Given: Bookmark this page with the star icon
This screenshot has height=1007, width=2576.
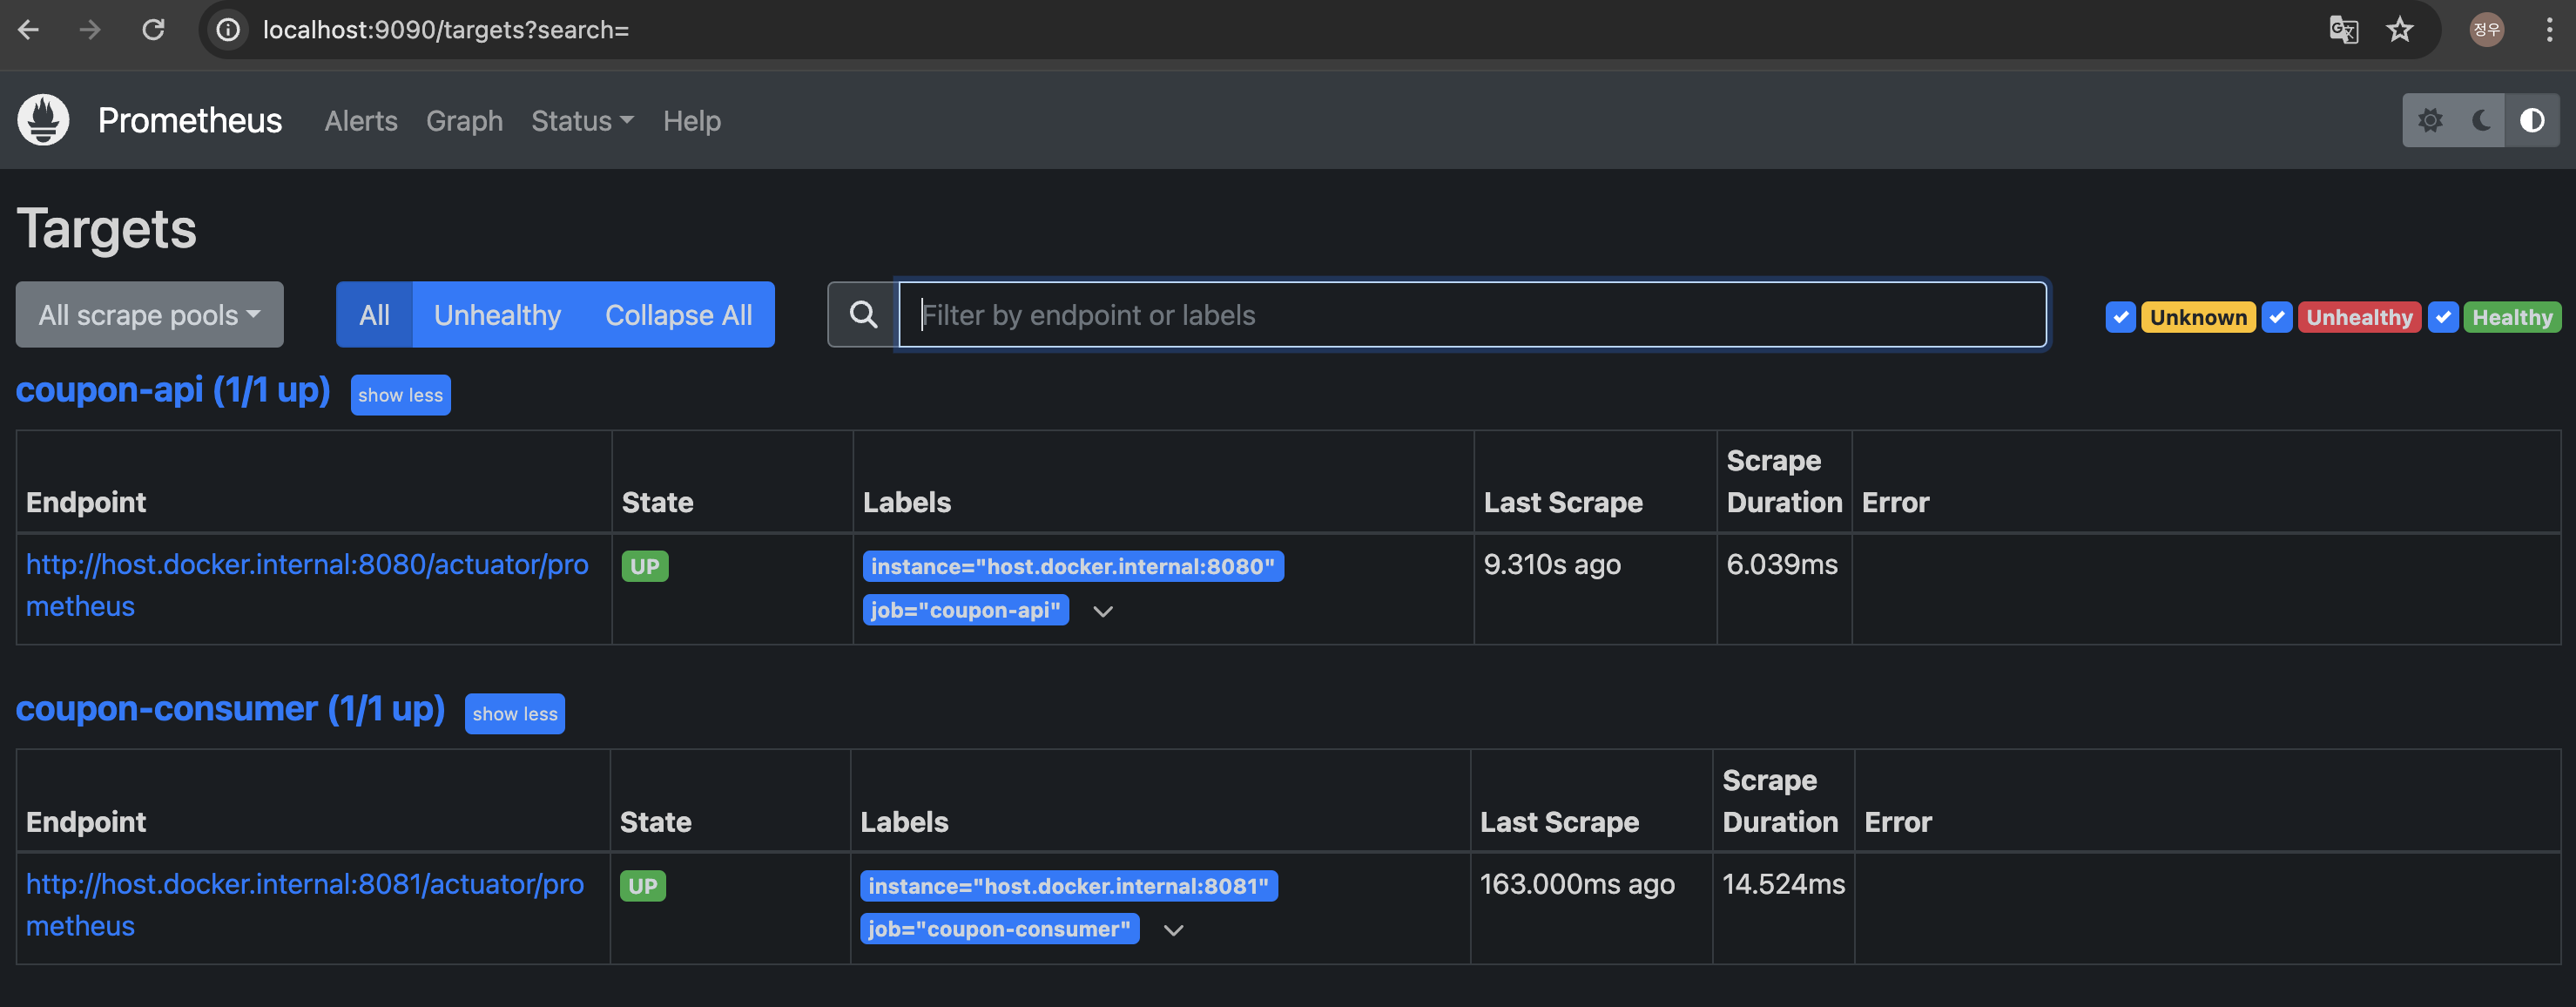Looking at the screenshot, I should (2399, 30).
